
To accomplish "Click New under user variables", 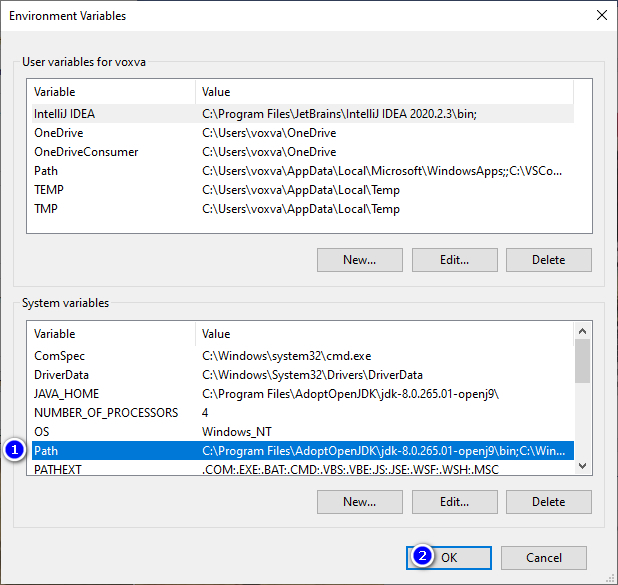I will coord(359,260).
